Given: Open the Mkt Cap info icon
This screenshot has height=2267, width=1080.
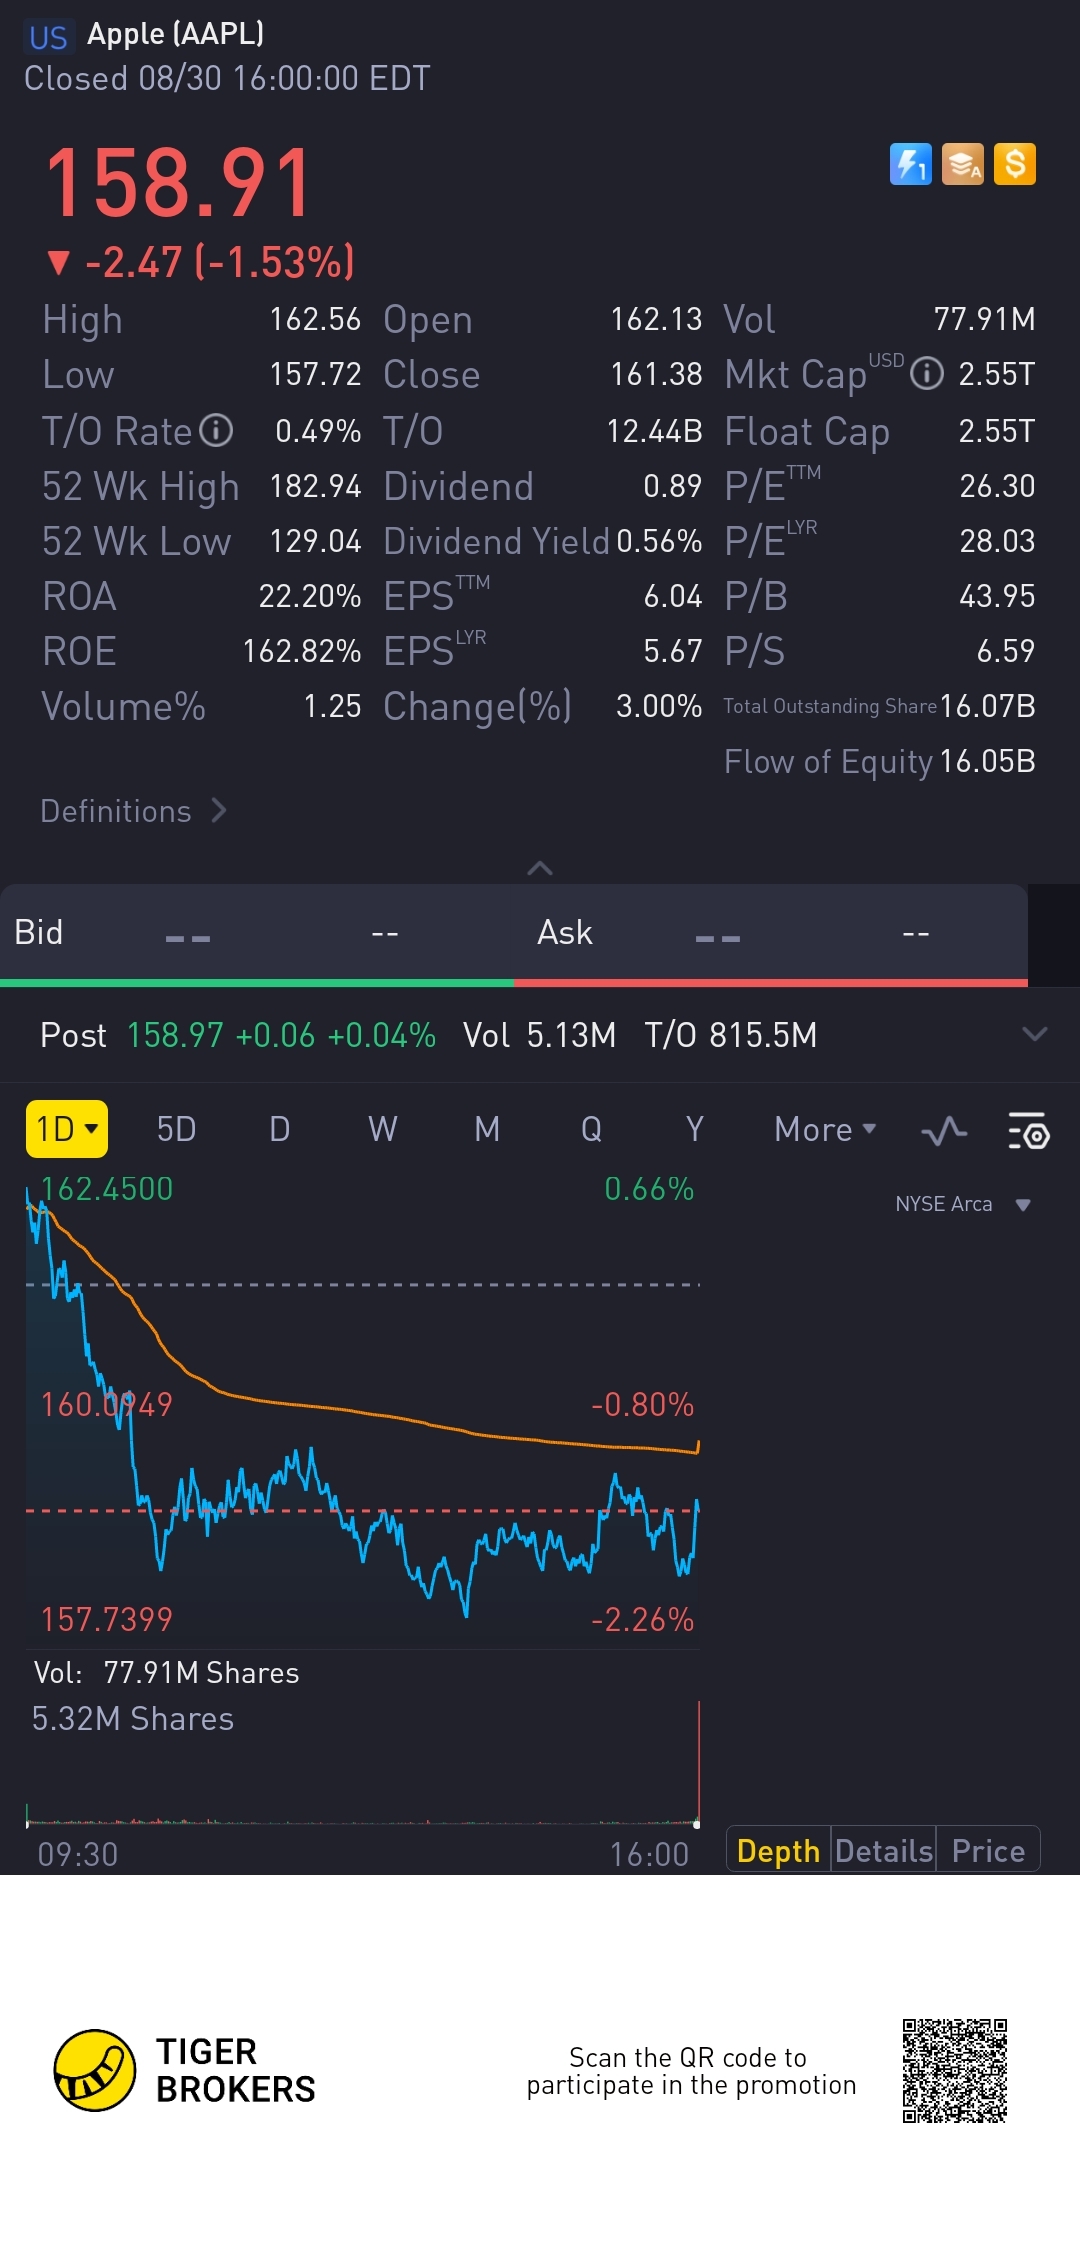Looking at the screenshot, I should 927,374.
